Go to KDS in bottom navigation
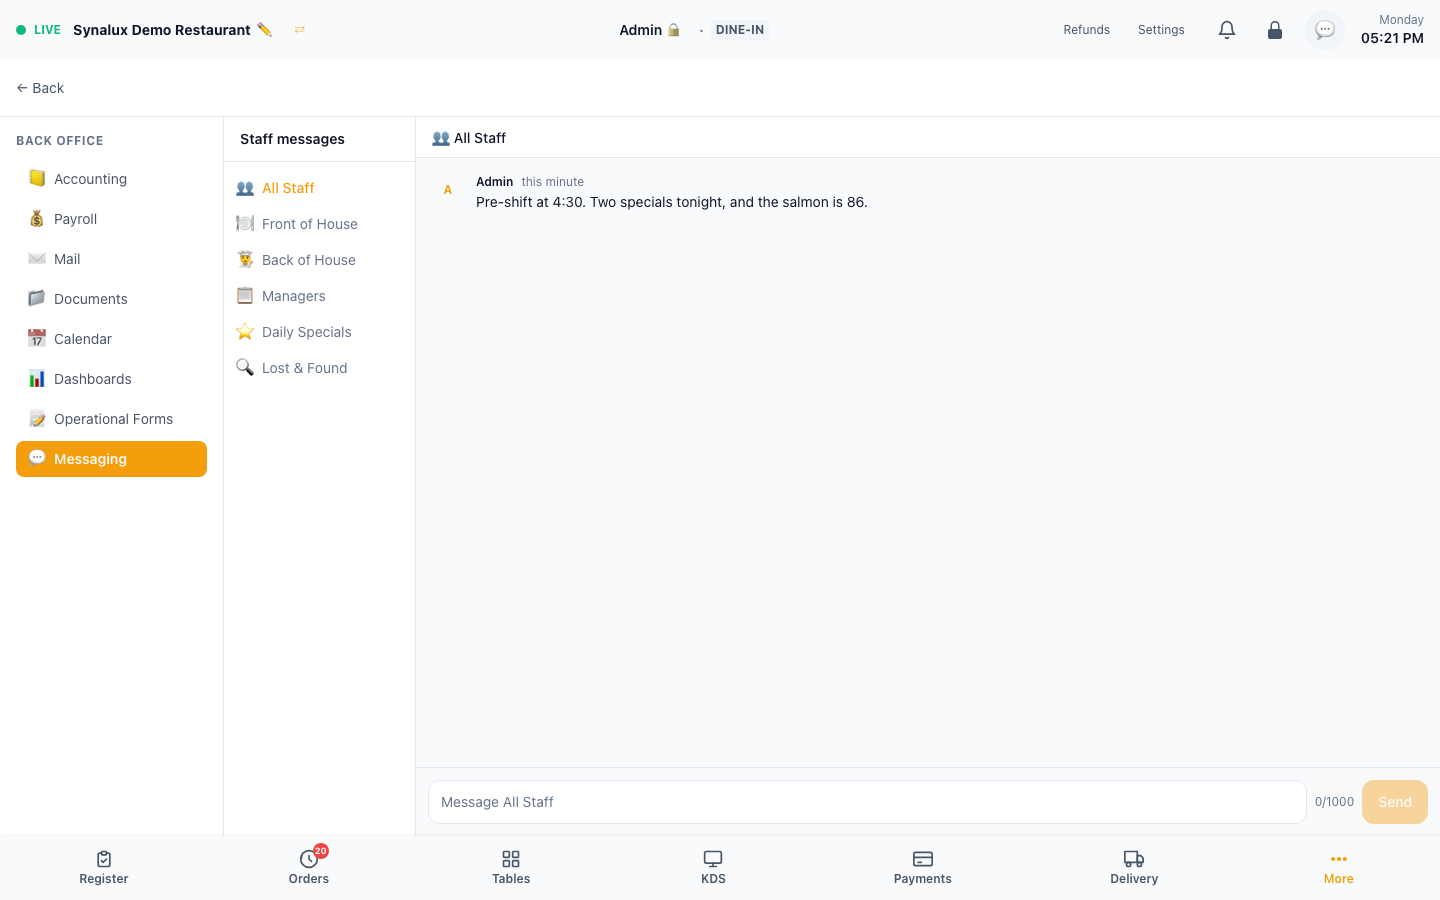The image size is (1440, 900). (713, 867)
